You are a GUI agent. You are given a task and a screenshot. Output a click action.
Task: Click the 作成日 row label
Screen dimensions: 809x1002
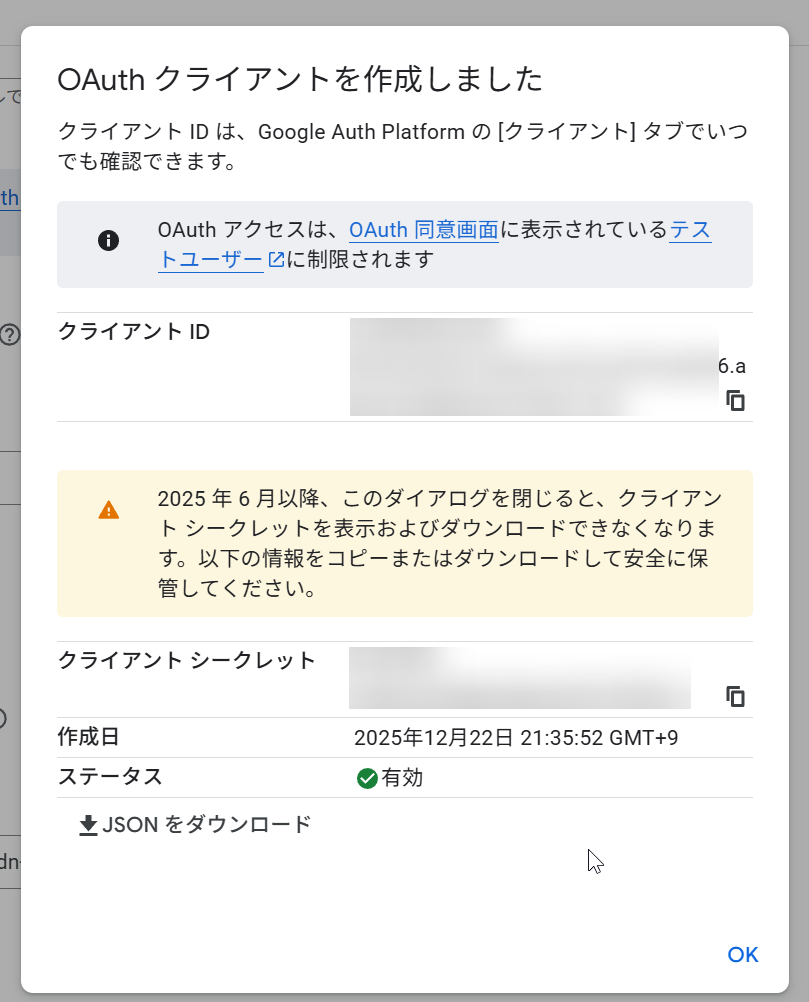click(x=89, y=738)
